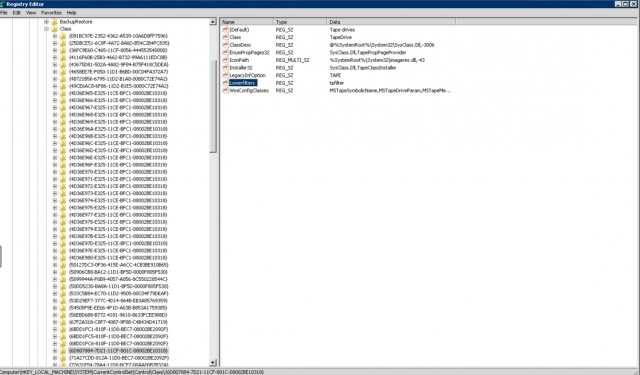Expand the {50906CB8-BA12...} key
The image size is (640, 375).
(55, 272)
